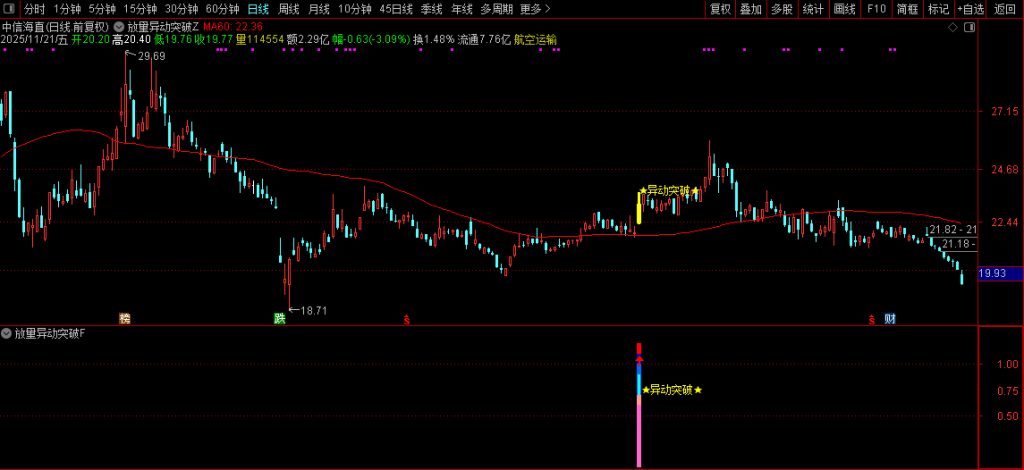
Task: Toggle 叠加 overlay comparison
Action: point(751,9)
